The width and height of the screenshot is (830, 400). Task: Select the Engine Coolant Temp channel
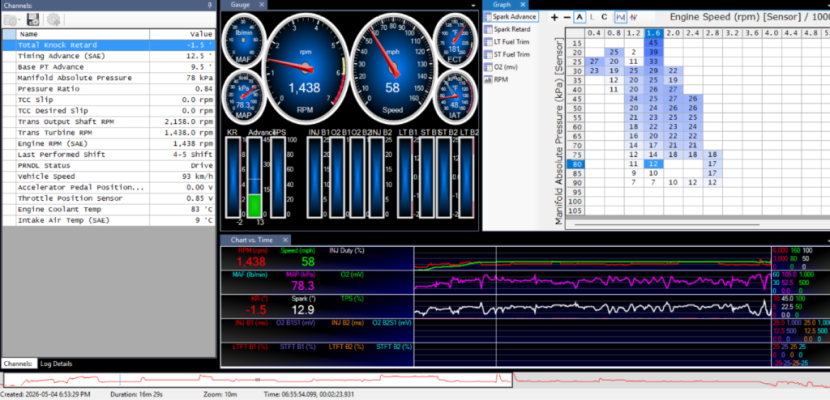tap(109, 209)
